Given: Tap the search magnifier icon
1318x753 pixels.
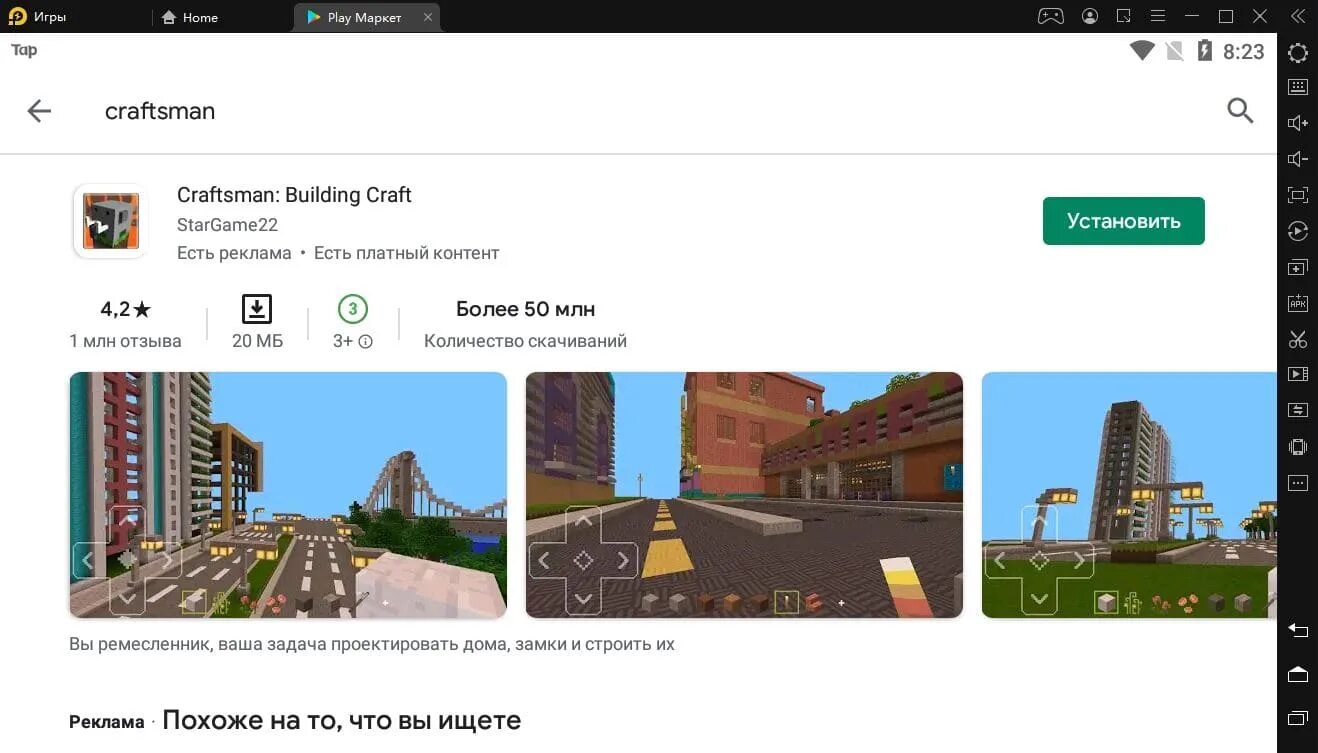Looking at the screenshot, I should tap(1240, 111).
